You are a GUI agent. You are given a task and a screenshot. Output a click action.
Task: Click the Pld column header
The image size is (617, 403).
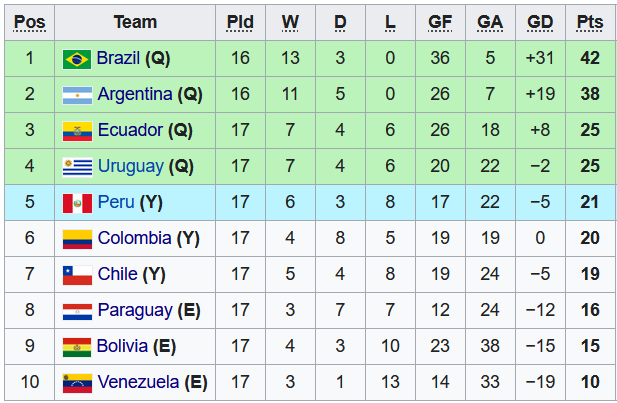pyautogui.click(x=240, y=22)
